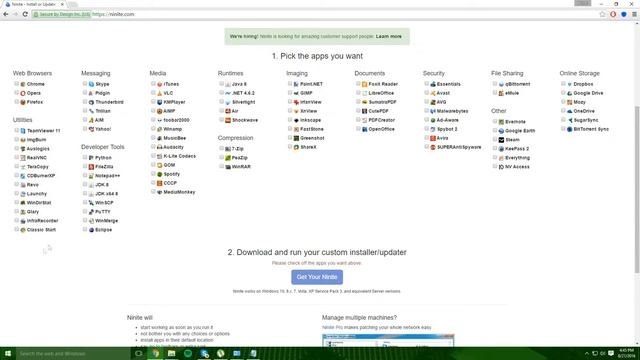Screen dimensions: 640x360
Task: Click the TeamViewer 11 icon in Utilities
Action: pos(23,131)
